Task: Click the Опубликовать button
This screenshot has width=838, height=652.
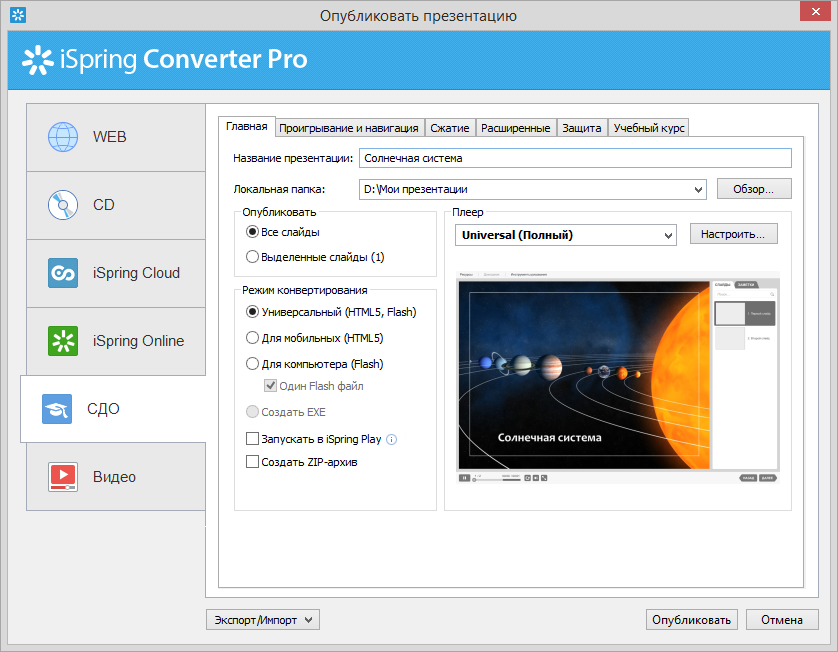Action: [692, 620]
